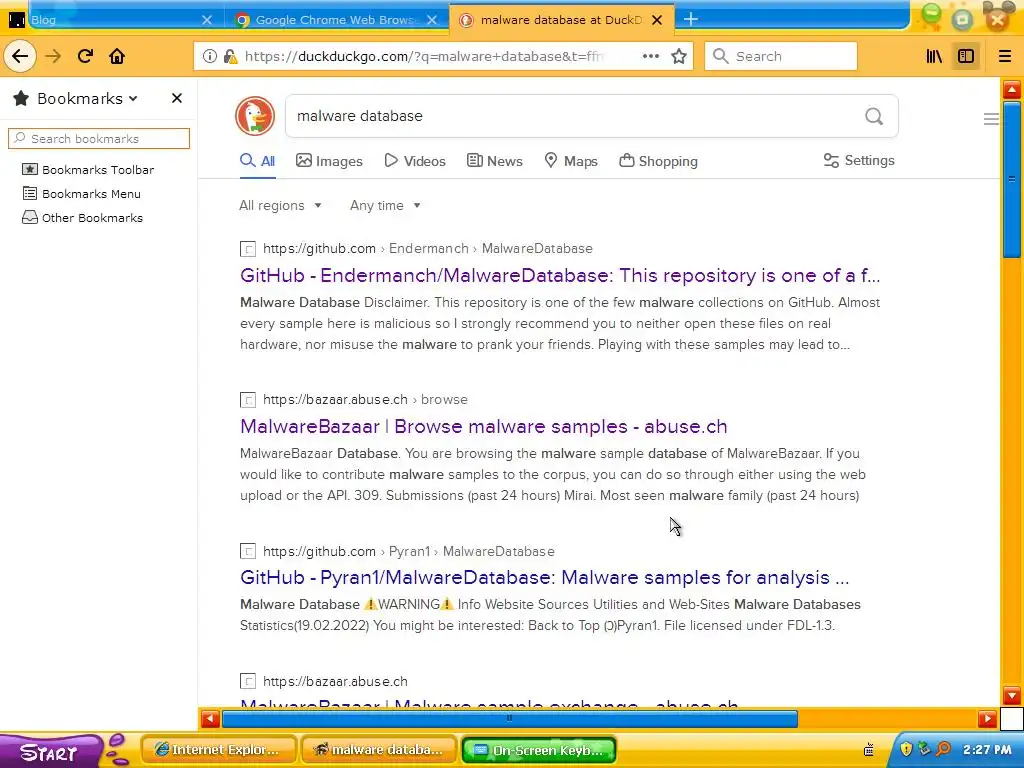This screenshot has height=768, width=1024.
Task: Click horizontal scrollbar right arrow
Action: (987, 719)
